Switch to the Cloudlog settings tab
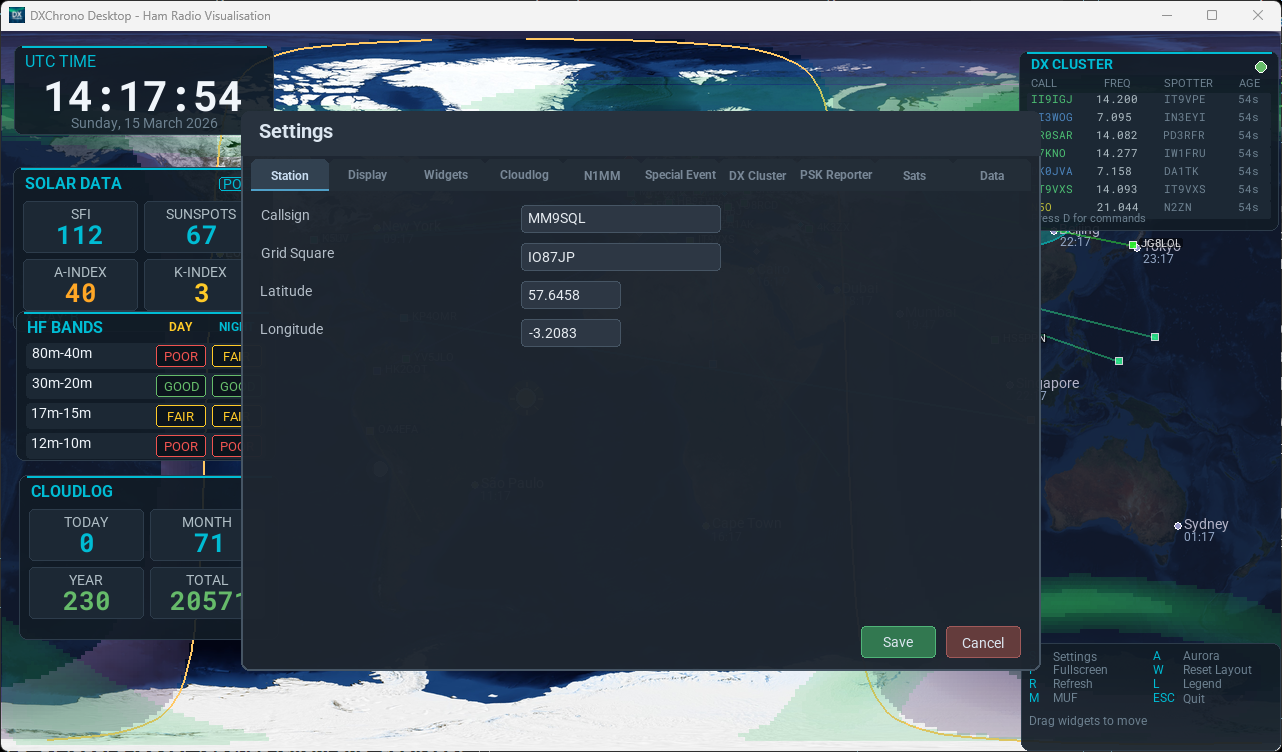The width and height of the screenshot is (1282, 752). coord(524,174)
